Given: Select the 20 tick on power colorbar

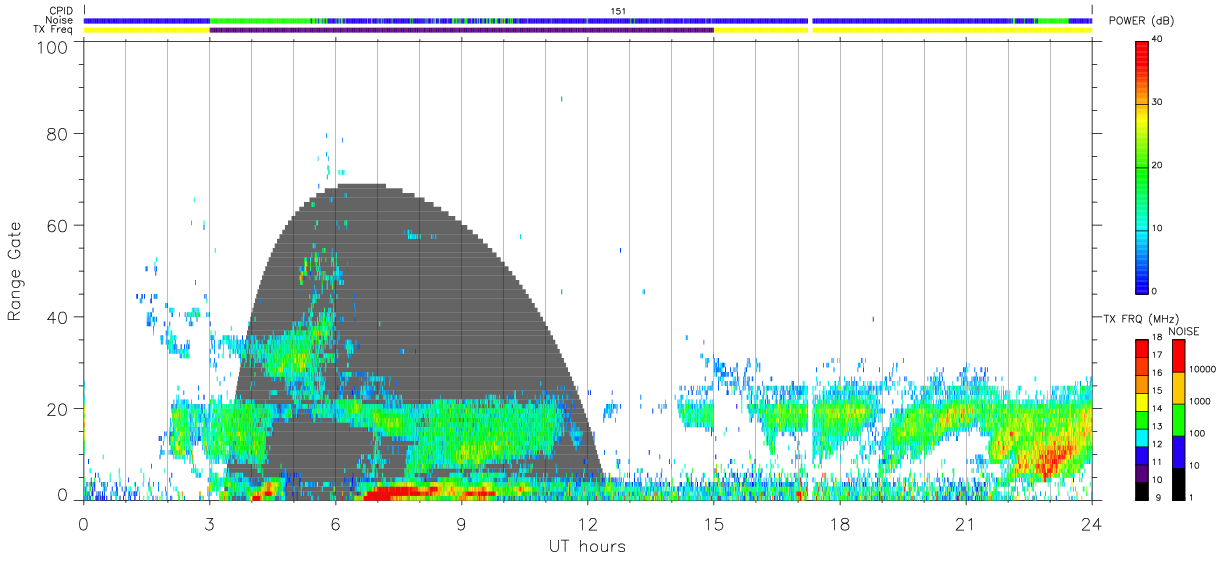Looking at the screenshot, I should tap(1158, 165).
